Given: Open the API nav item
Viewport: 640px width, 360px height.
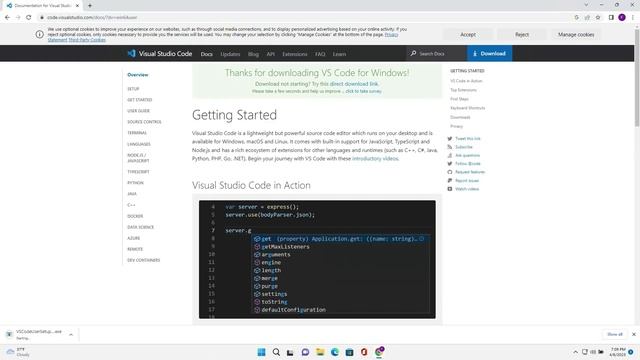Looking at the screenshot, I should click(x=271, y=54).
